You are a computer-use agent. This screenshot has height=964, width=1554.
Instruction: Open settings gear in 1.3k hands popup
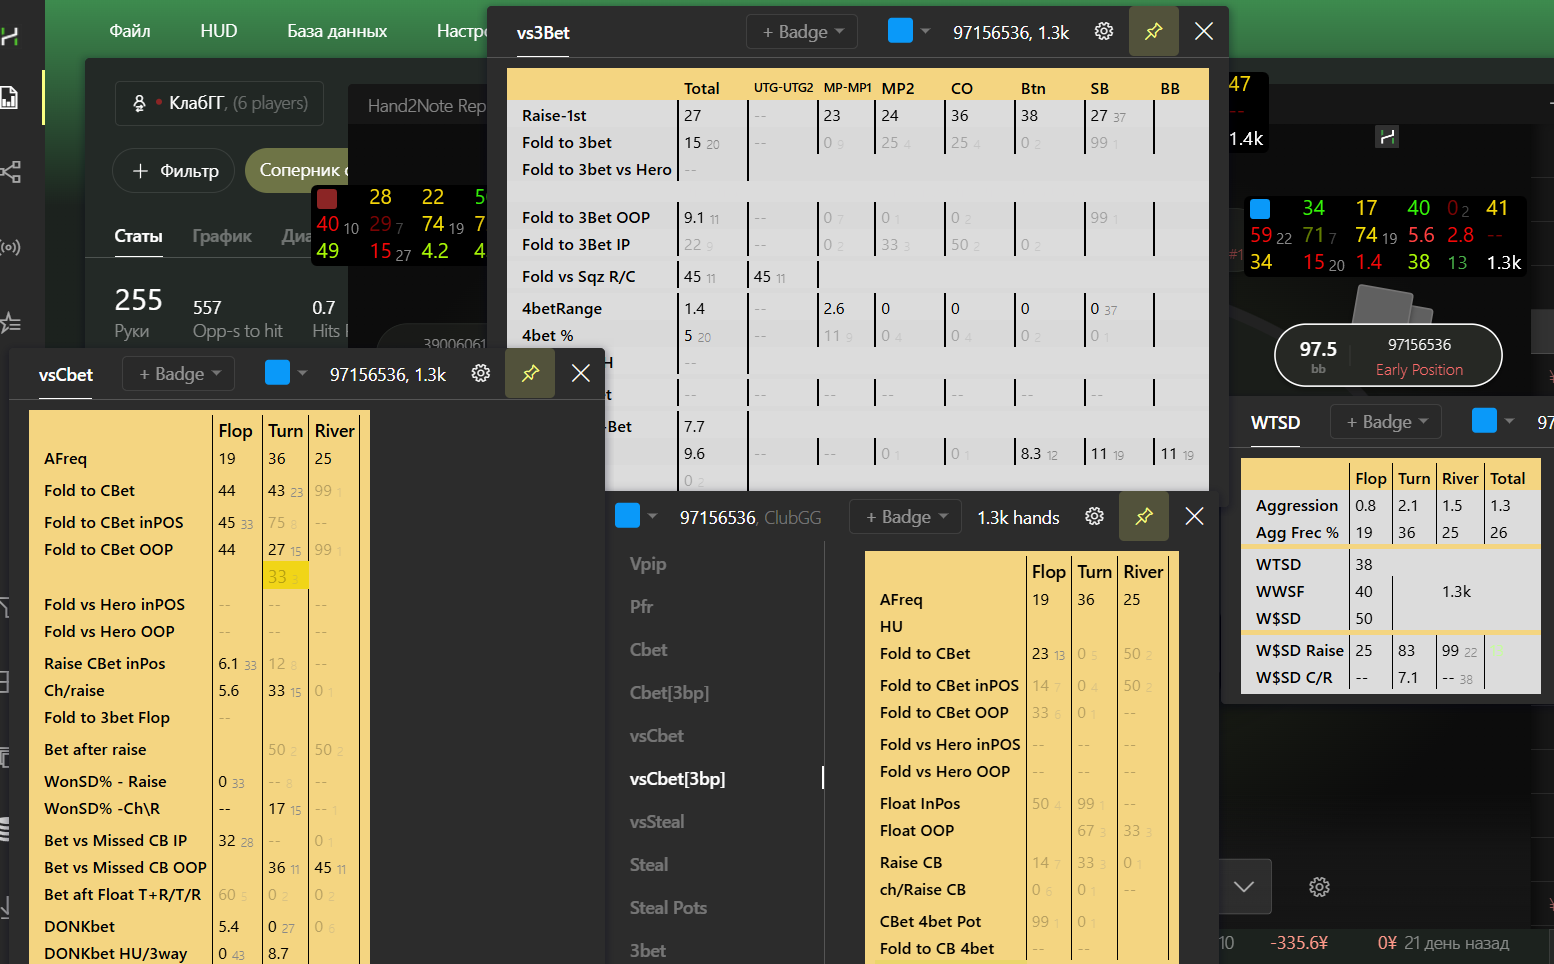click(1095, 516)
